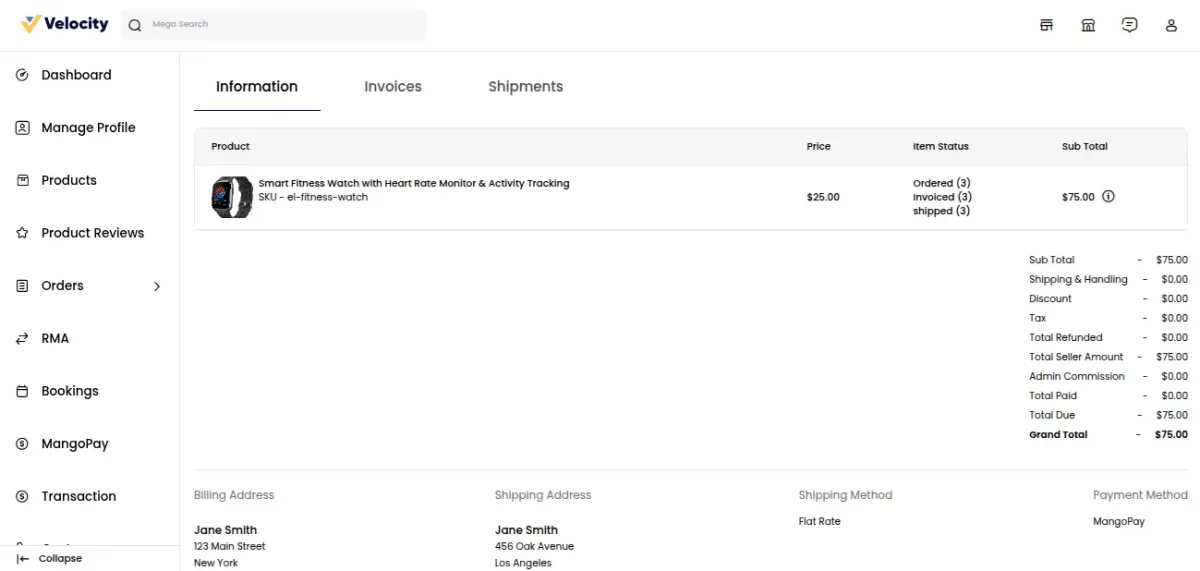Click the Dashboard gauge icon
This screenshot has height=571, width=1200.
click(22, 75)
